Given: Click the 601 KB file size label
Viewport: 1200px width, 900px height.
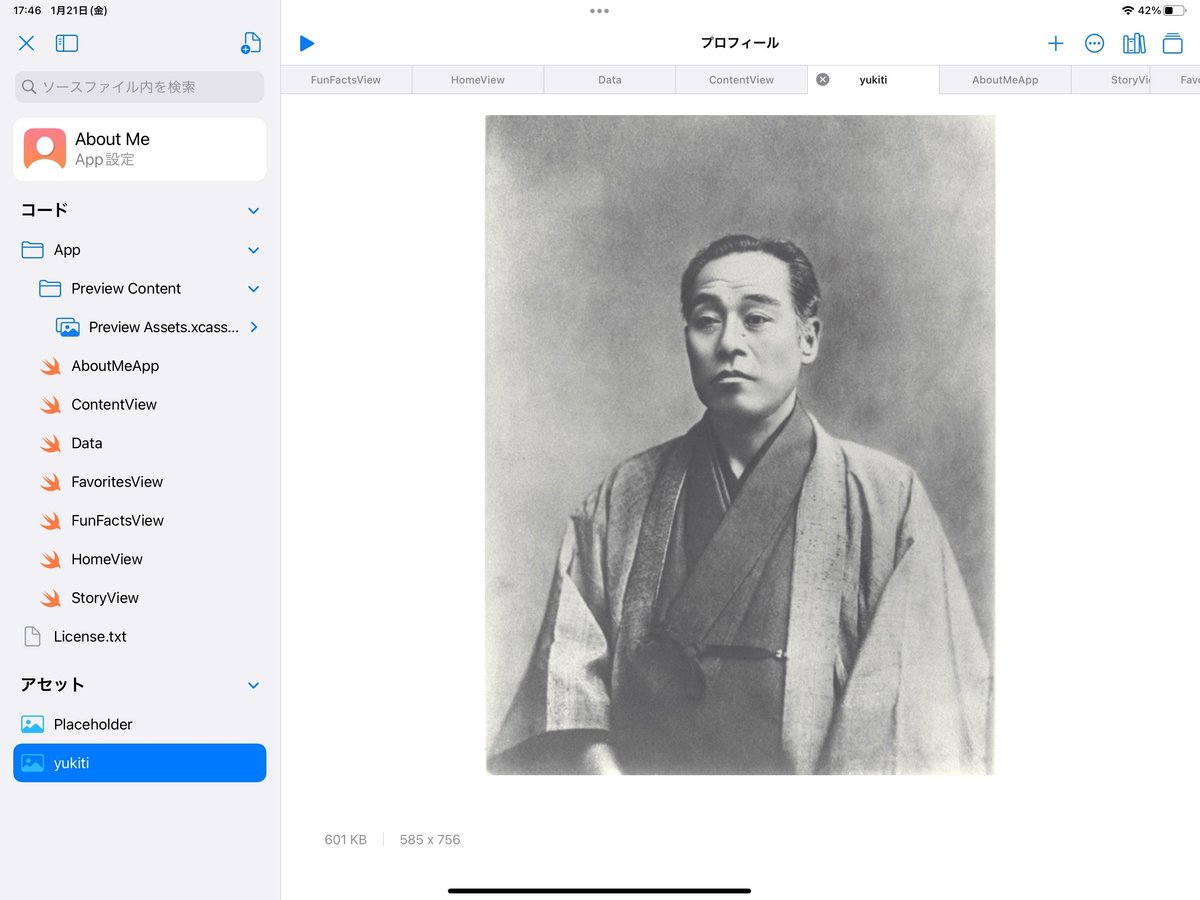Looking at the screenshot, I should (x=345, y=840).
